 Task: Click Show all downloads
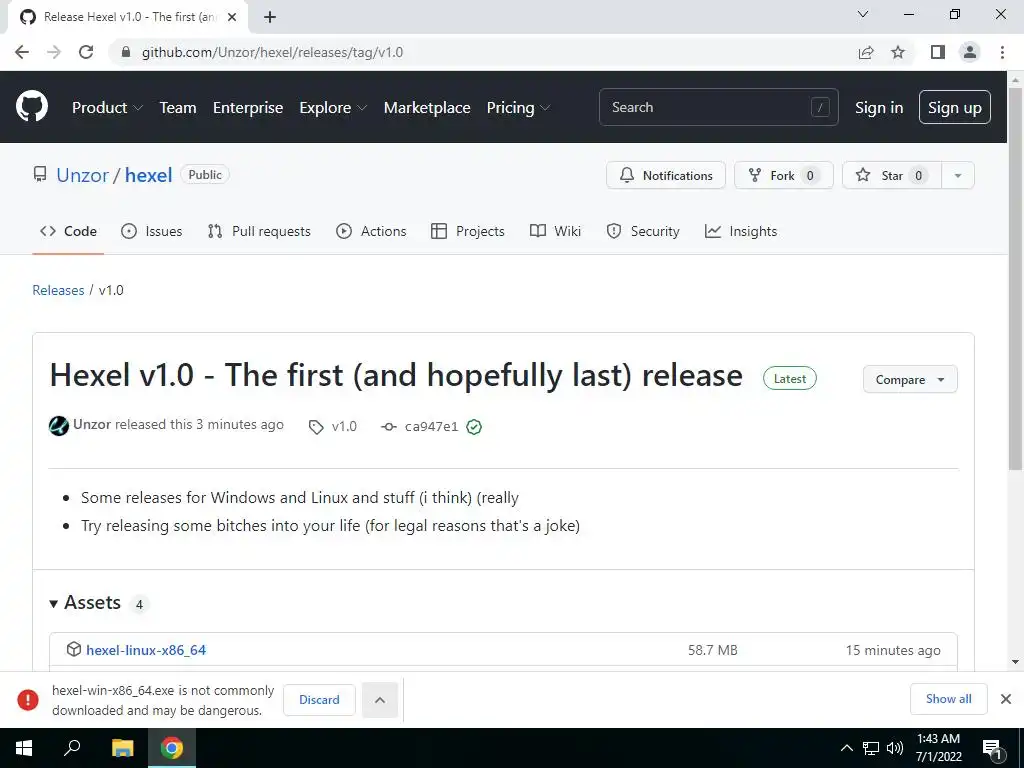click(948, 699)
